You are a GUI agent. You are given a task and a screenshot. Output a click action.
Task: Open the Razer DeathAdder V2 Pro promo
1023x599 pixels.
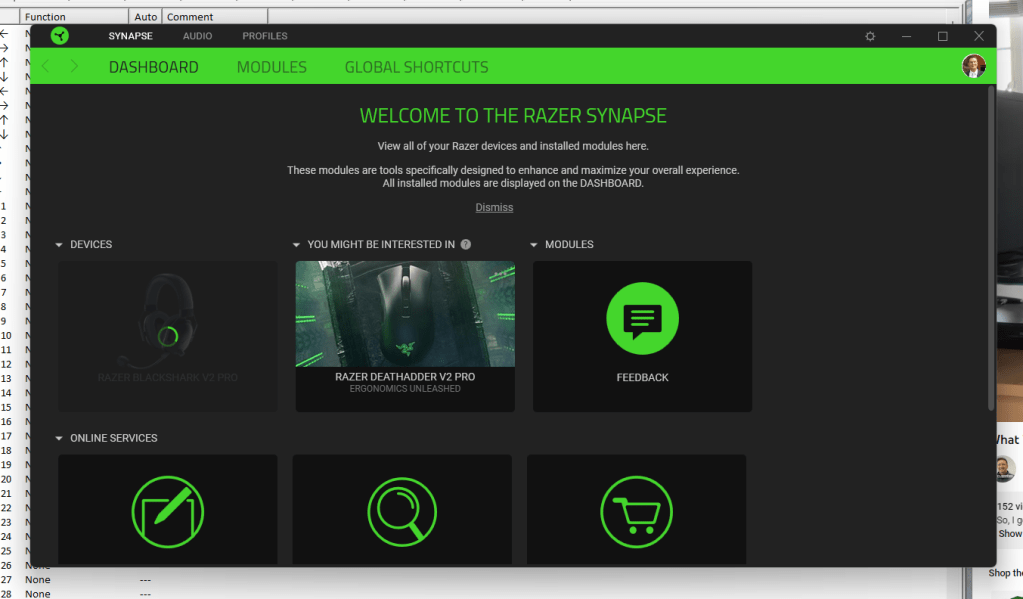(405, 336)
